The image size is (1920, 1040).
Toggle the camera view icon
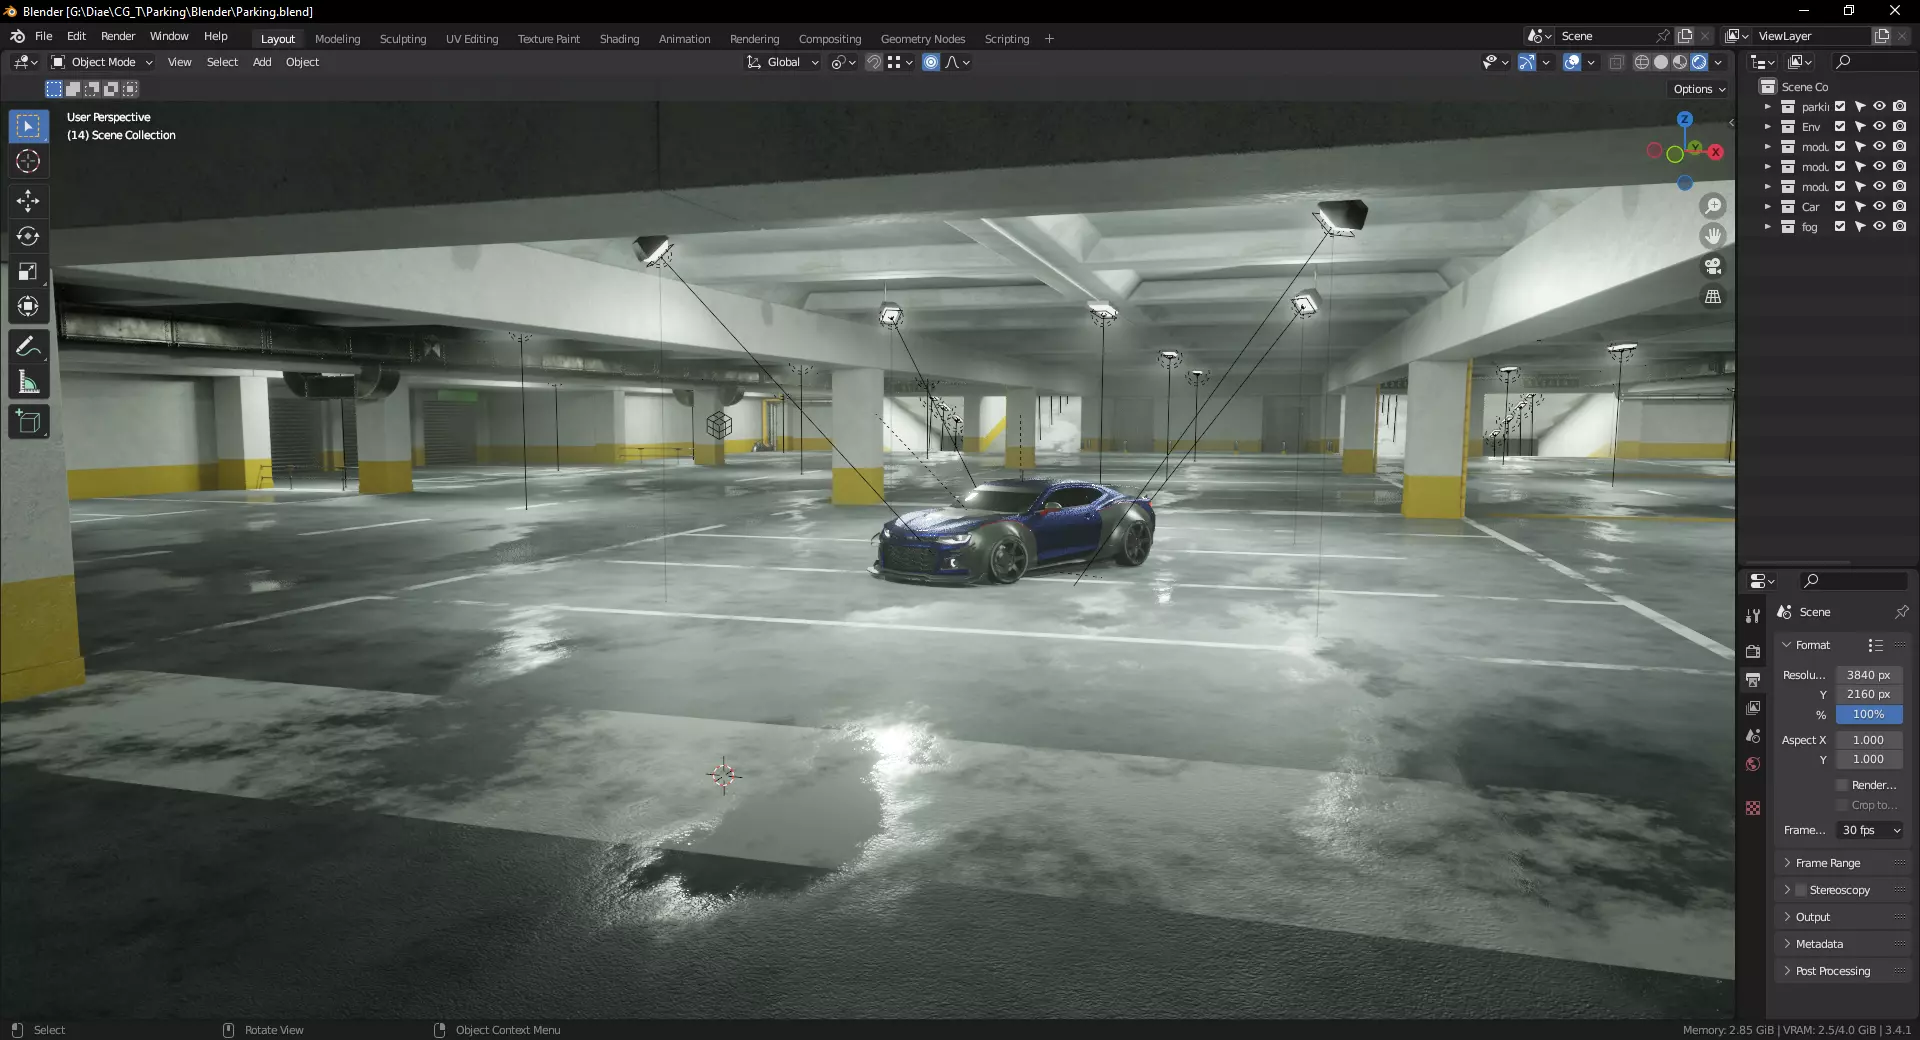(1713, 266)
